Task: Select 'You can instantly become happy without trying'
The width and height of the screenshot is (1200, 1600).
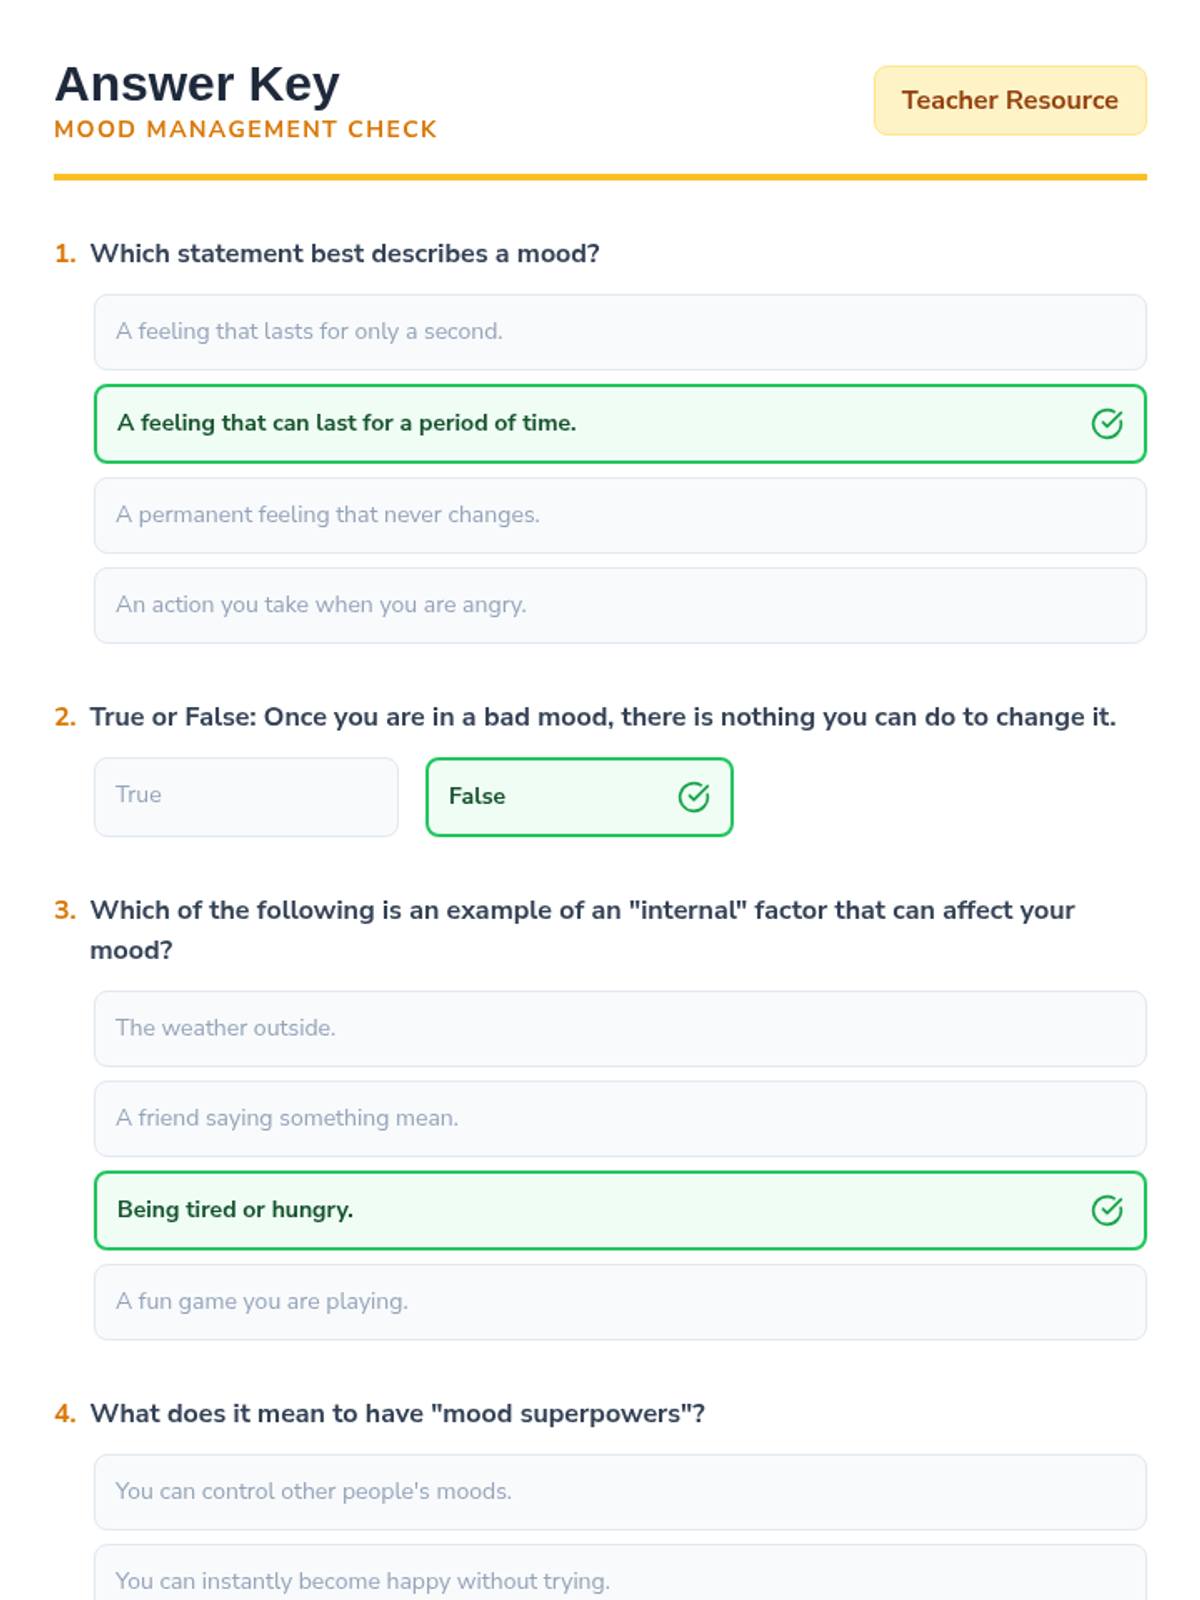Action: [619, 1580]
